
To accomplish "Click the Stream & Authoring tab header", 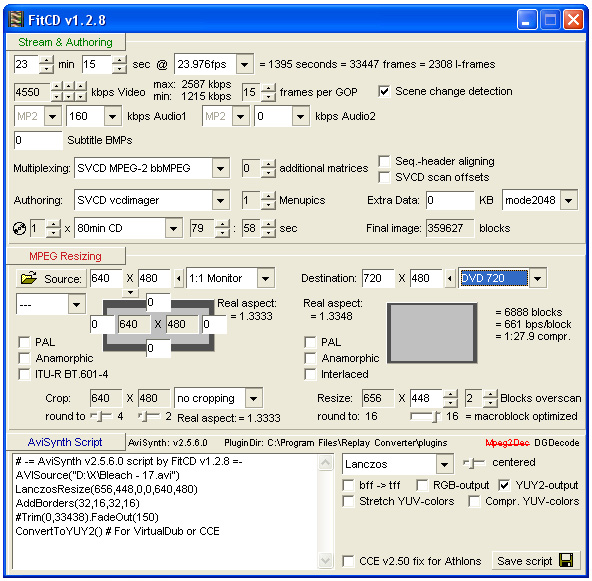I will [65, 42].
